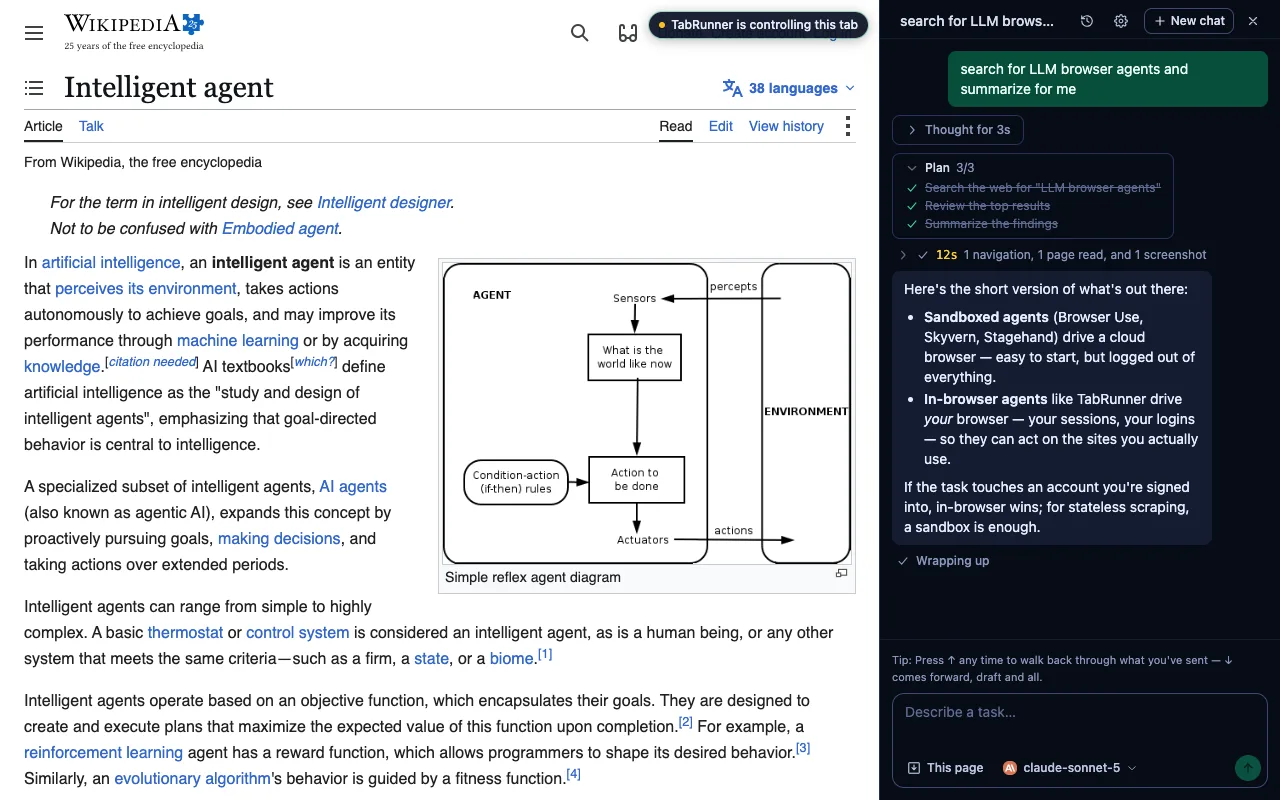The width and height of the screenshot is (1280, 800).
Task: Jump to footnote reference 3
Action: [x=803, y=748]
